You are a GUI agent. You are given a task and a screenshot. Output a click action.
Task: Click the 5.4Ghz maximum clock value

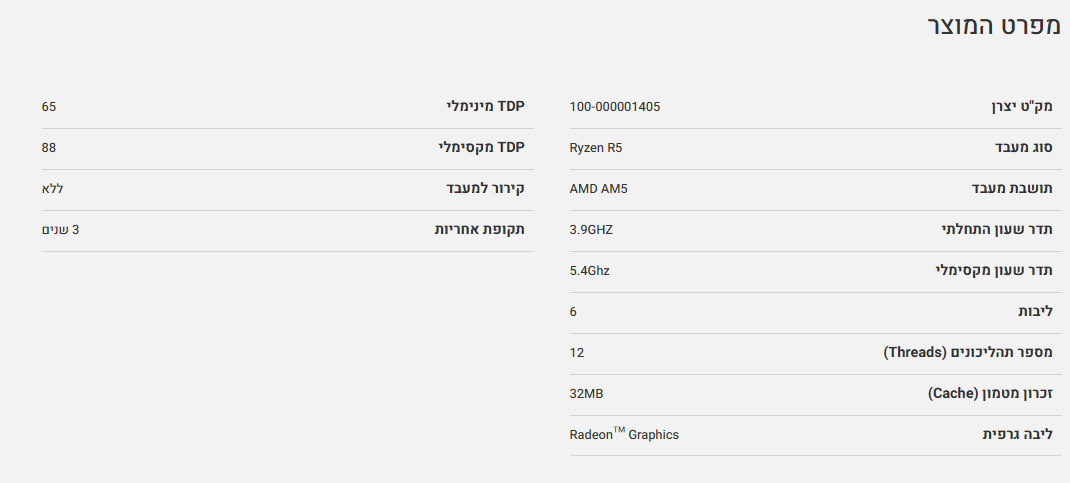coord(589,271)
